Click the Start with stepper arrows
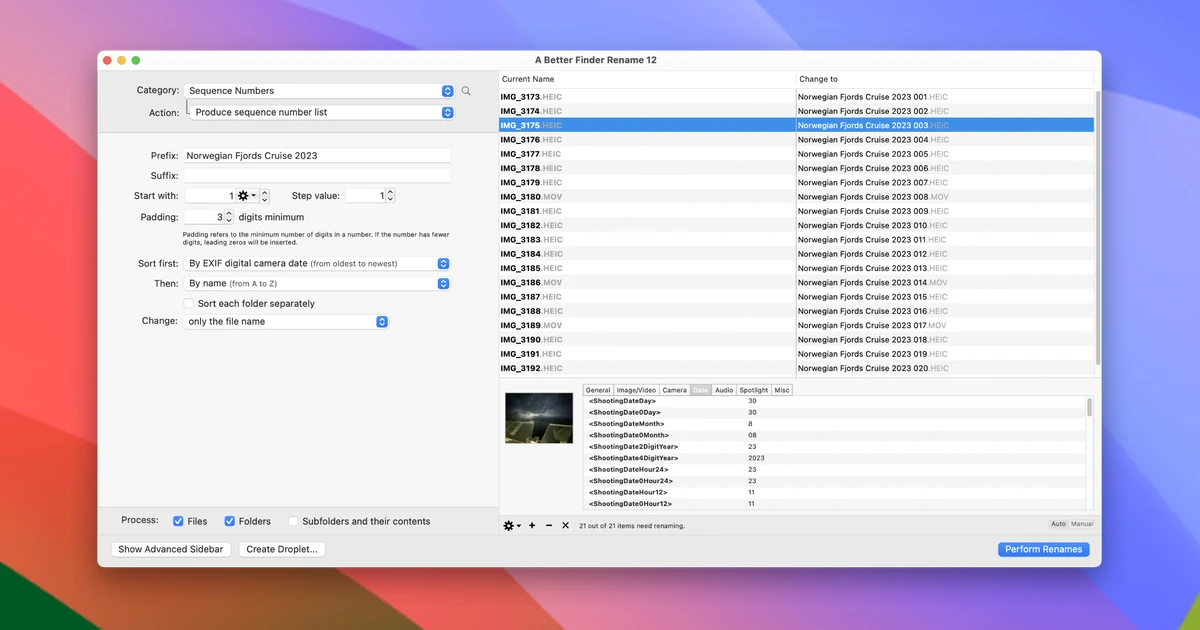This screenshot has height=630, width=1200. click(264, 196)
